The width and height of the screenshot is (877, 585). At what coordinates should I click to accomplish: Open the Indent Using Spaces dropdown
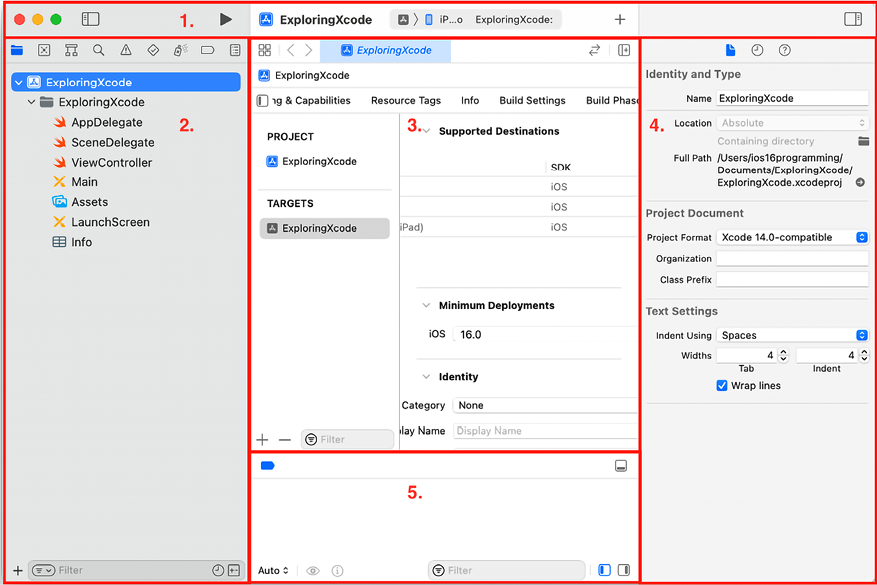click(792, 335)
